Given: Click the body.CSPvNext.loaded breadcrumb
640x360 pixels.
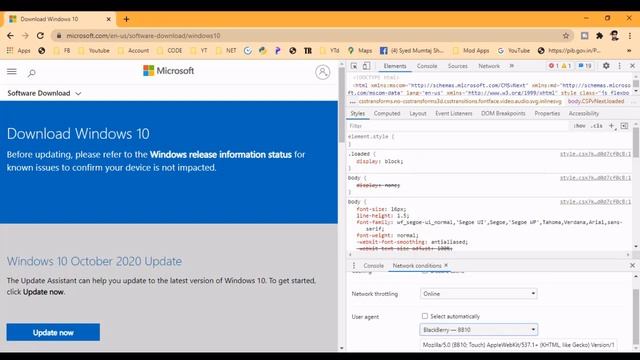Looking at the screenshot, I should click(596, 101).
